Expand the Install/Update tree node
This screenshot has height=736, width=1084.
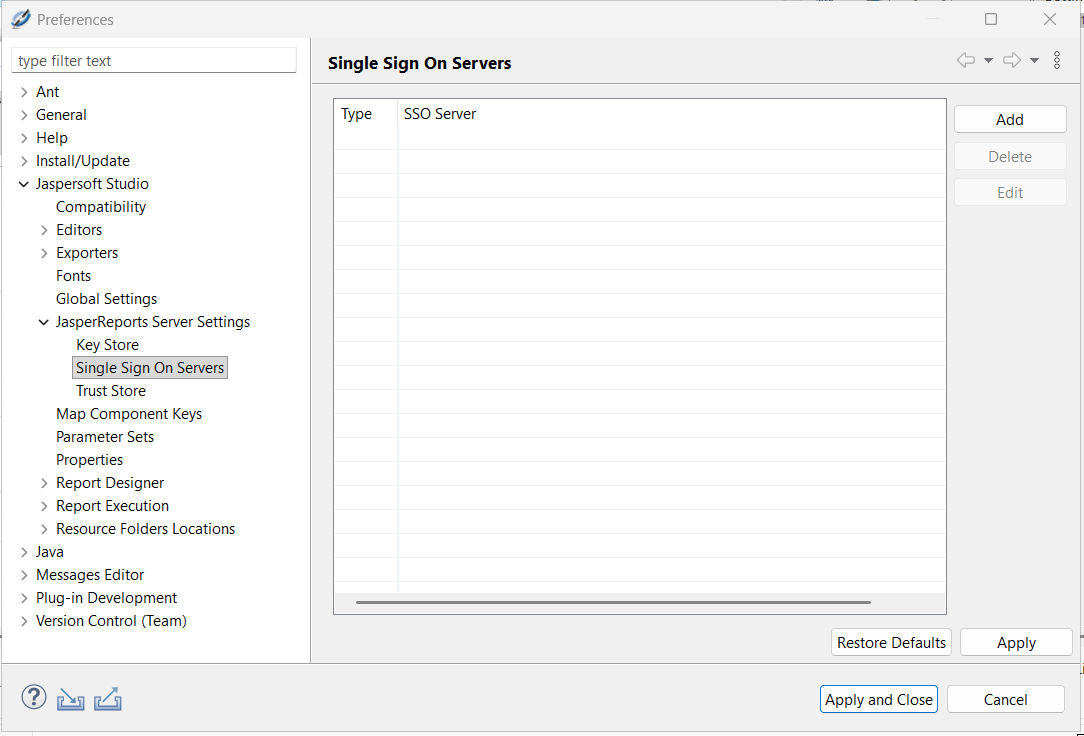[x=24, y=161]
